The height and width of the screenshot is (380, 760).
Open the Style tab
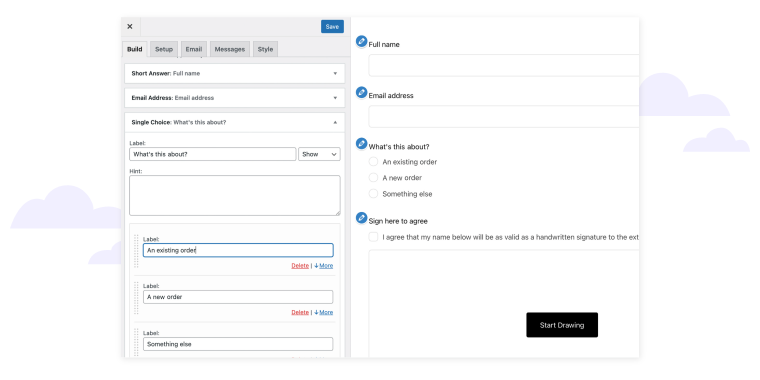point(265,49)
